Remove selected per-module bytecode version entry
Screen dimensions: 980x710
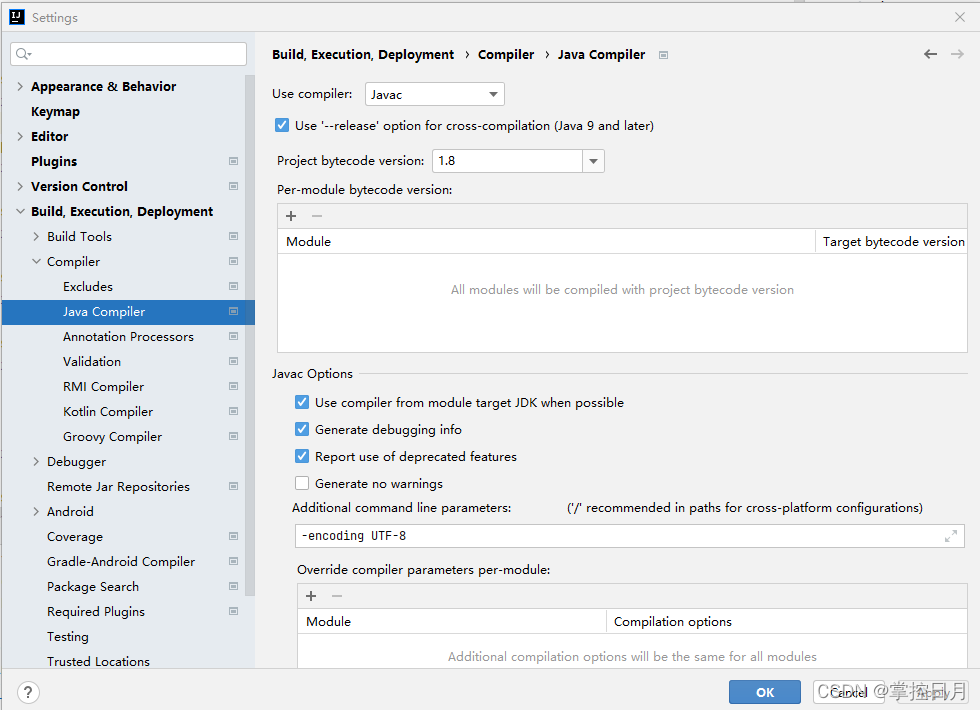317,216
